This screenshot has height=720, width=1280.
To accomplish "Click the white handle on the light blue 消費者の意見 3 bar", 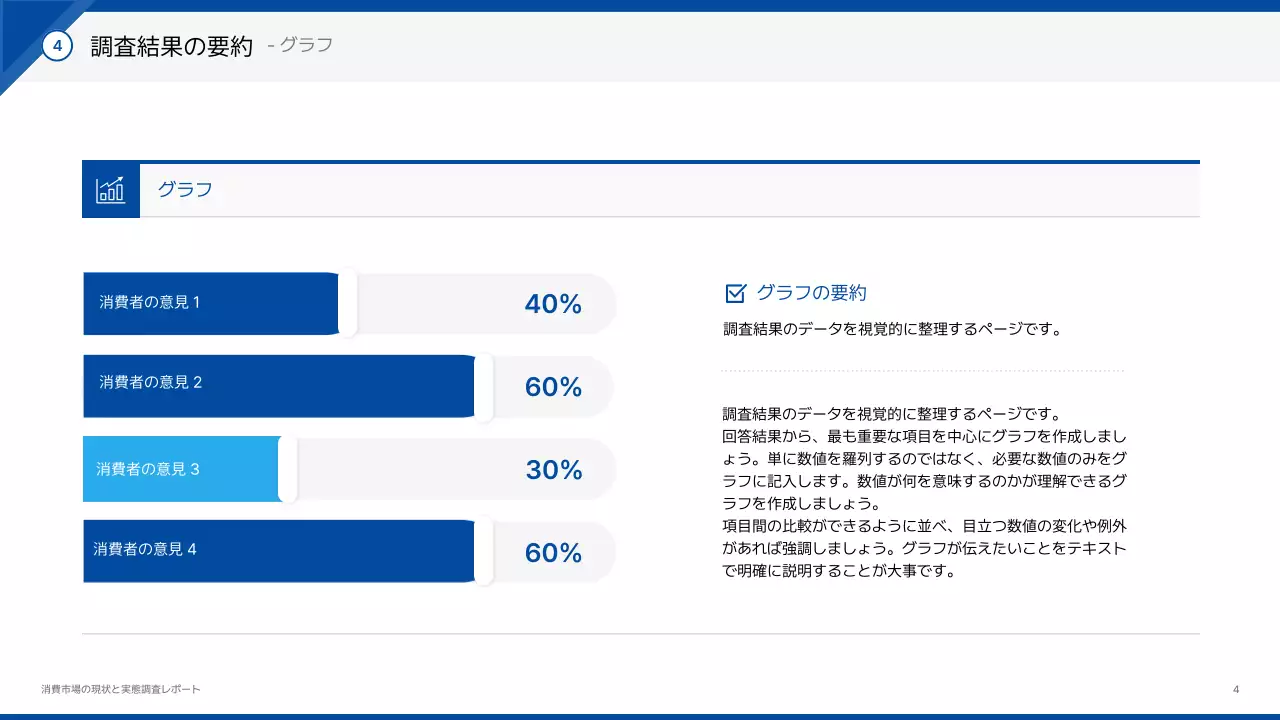I will [x=288, y=468].
